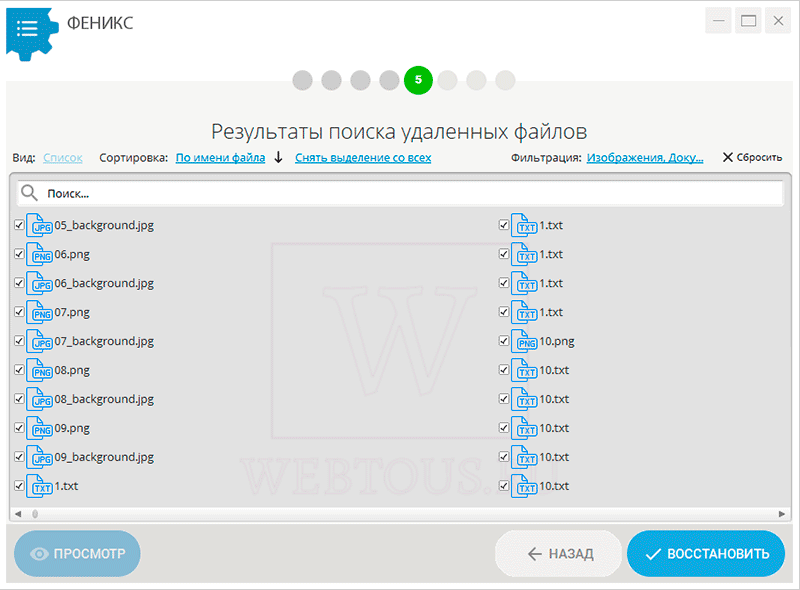Select file name 09_background.jpg

pos(104,457)
